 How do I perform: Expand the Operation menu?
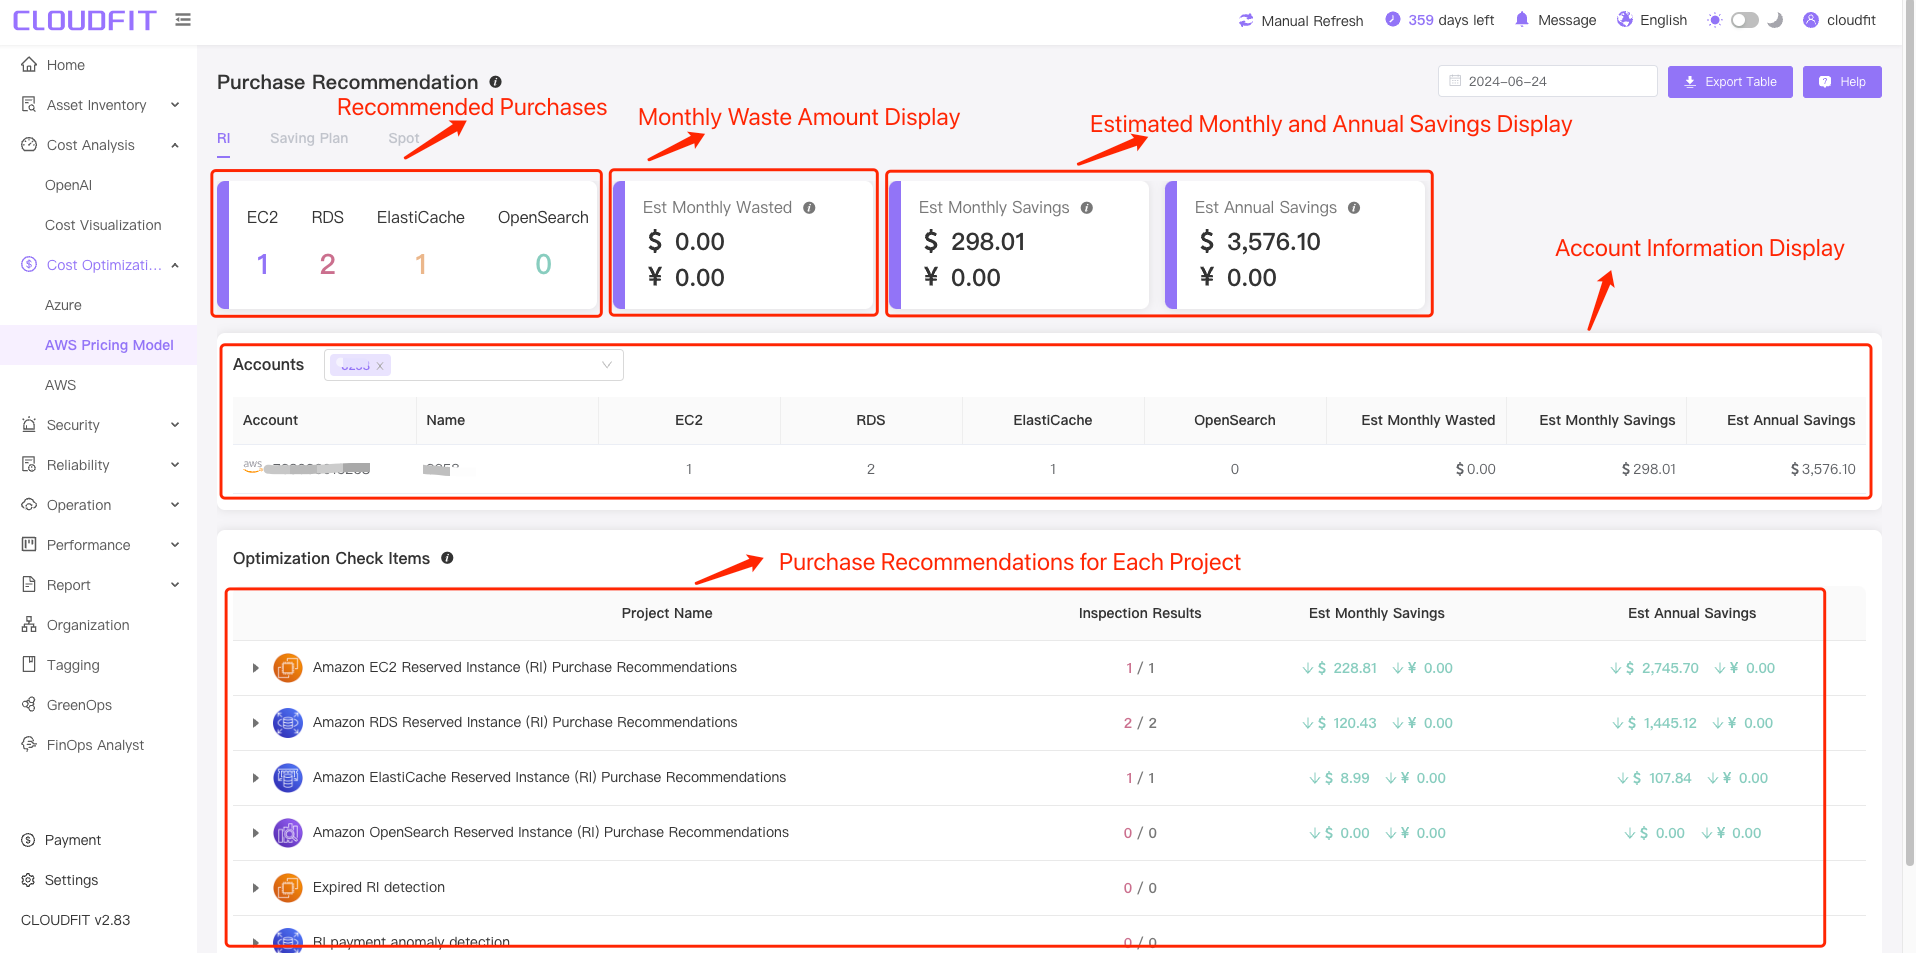tap(175, 505)
